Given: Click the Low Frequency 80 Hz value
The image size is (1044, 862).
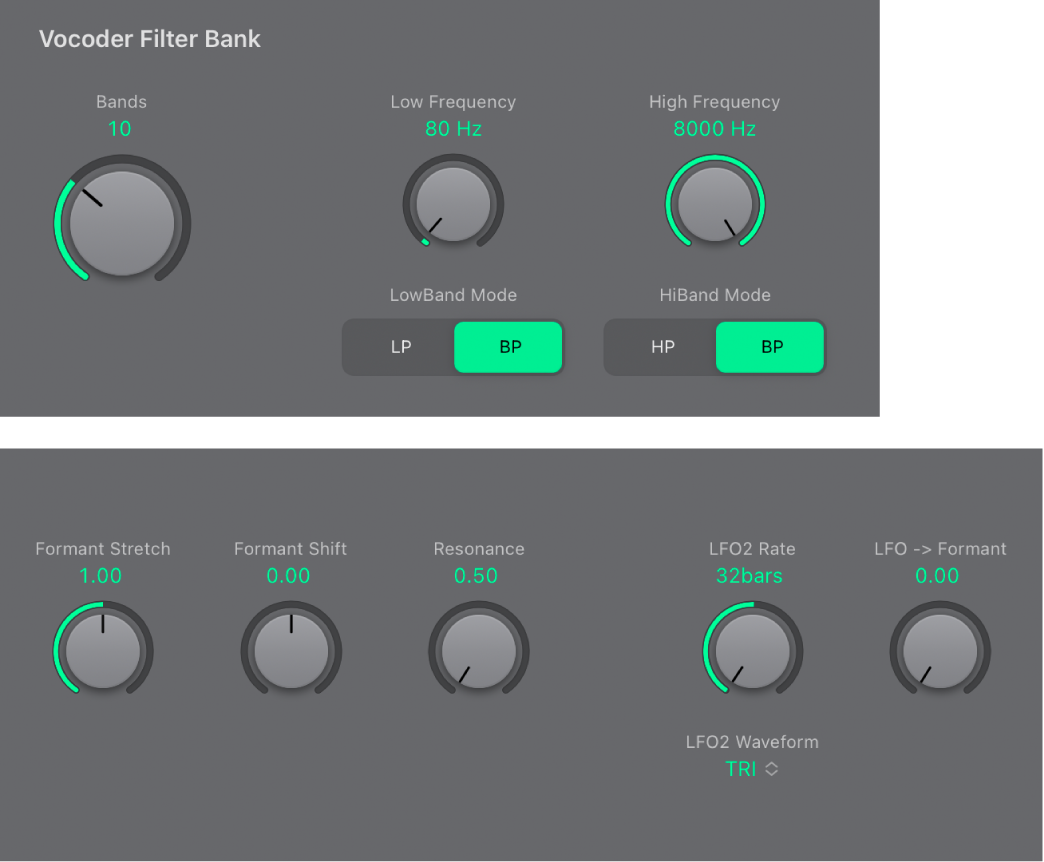Looking at the screenshot, I should [x=453, y=129].
